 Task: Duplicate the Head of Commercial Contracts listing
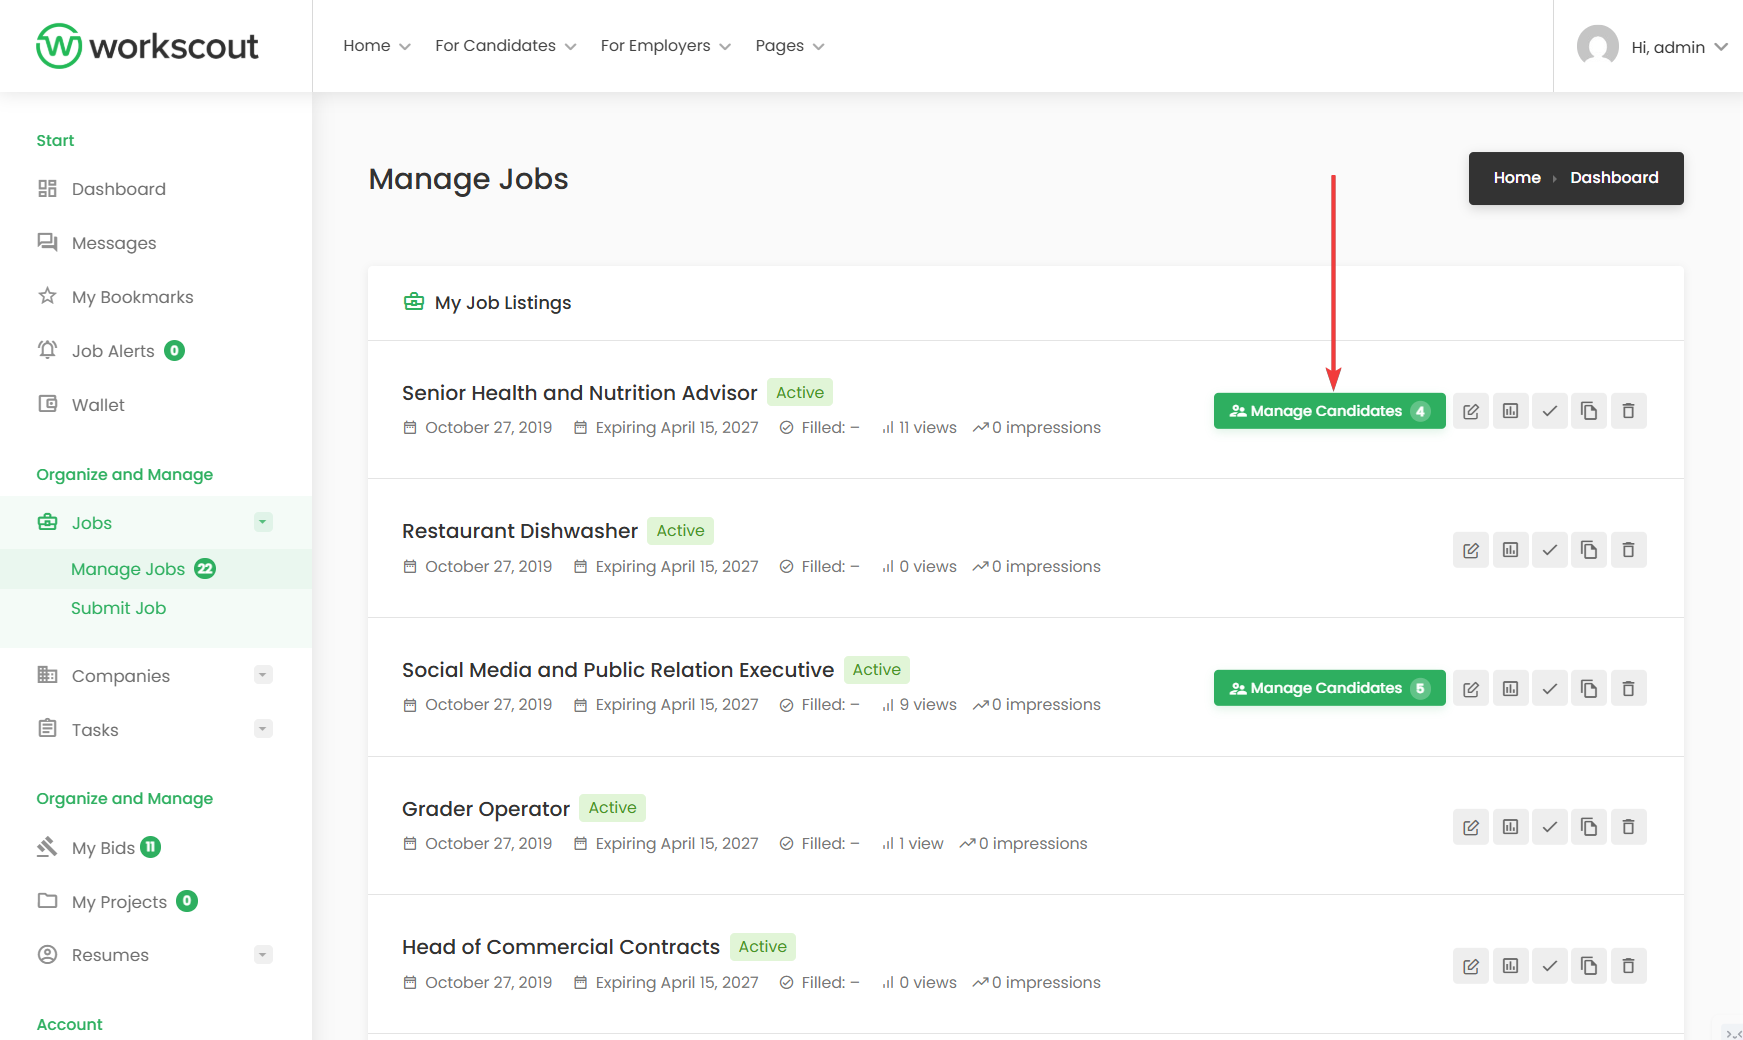click(x=1588, y=966)
